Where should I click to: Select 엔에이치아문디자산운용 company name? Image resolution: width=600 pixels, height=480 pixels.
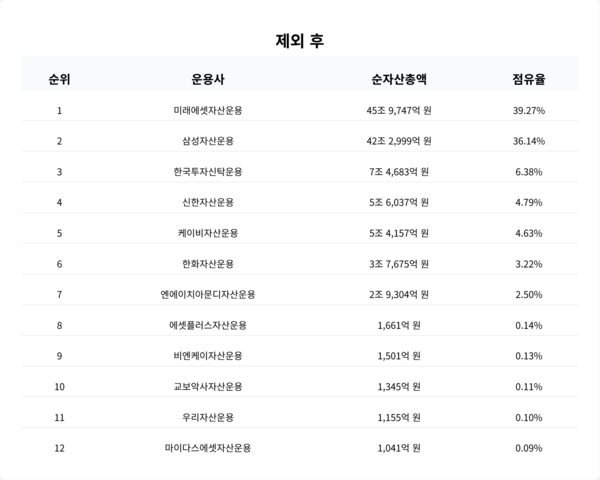[x=208, y=294]
